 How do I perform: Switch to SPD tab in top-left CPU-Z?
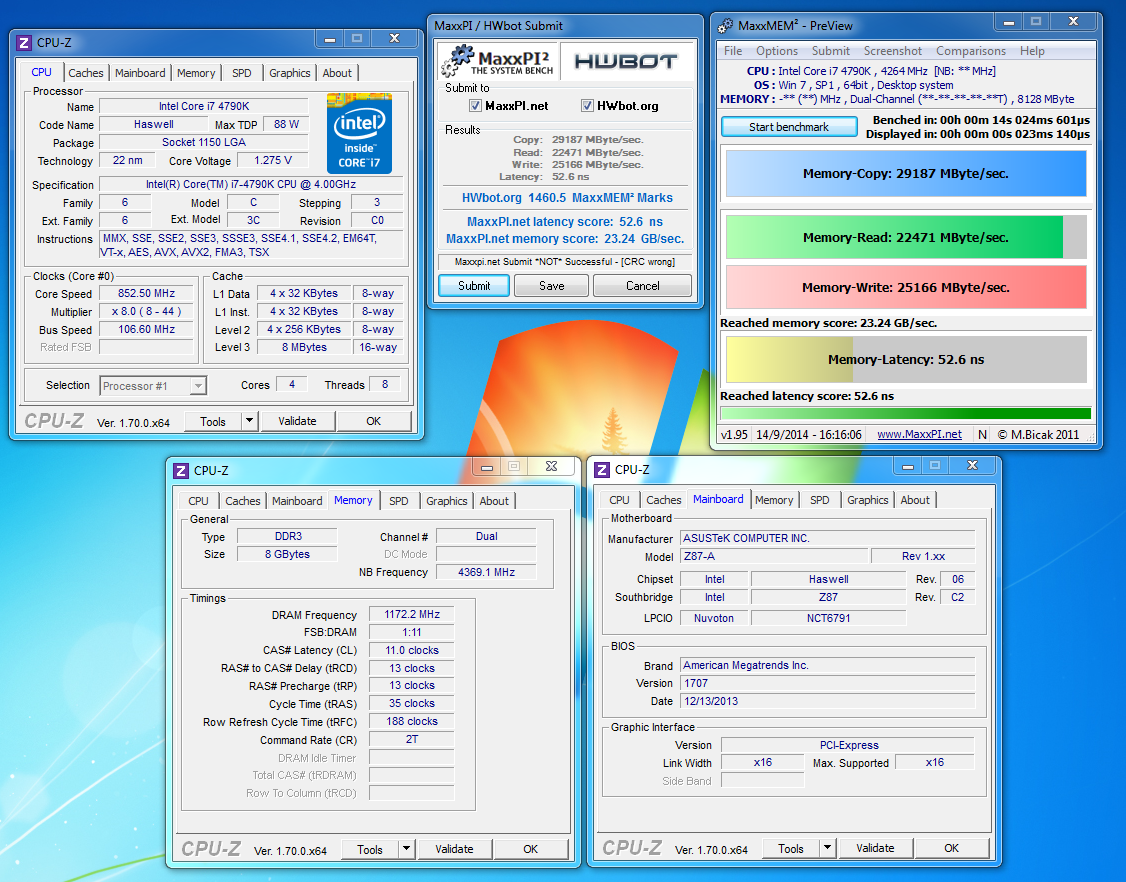(x=242, y=73)
